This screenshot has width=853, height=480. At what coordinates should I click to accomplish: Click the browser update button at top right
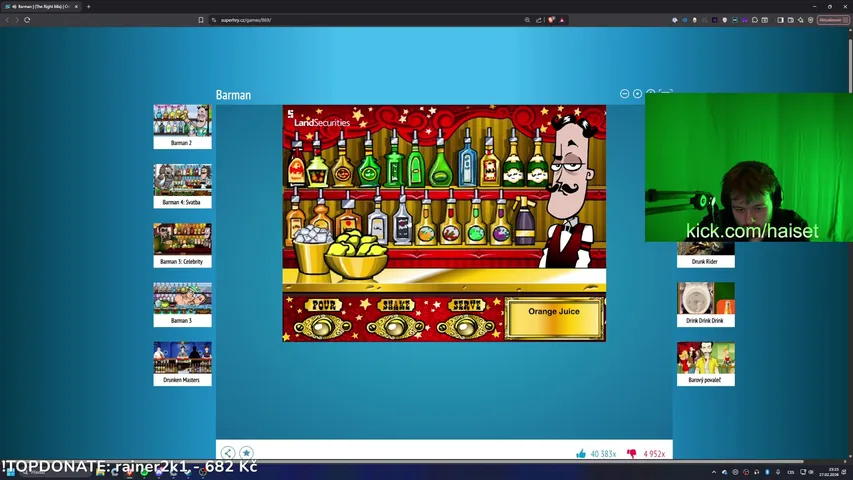(833, 20)
